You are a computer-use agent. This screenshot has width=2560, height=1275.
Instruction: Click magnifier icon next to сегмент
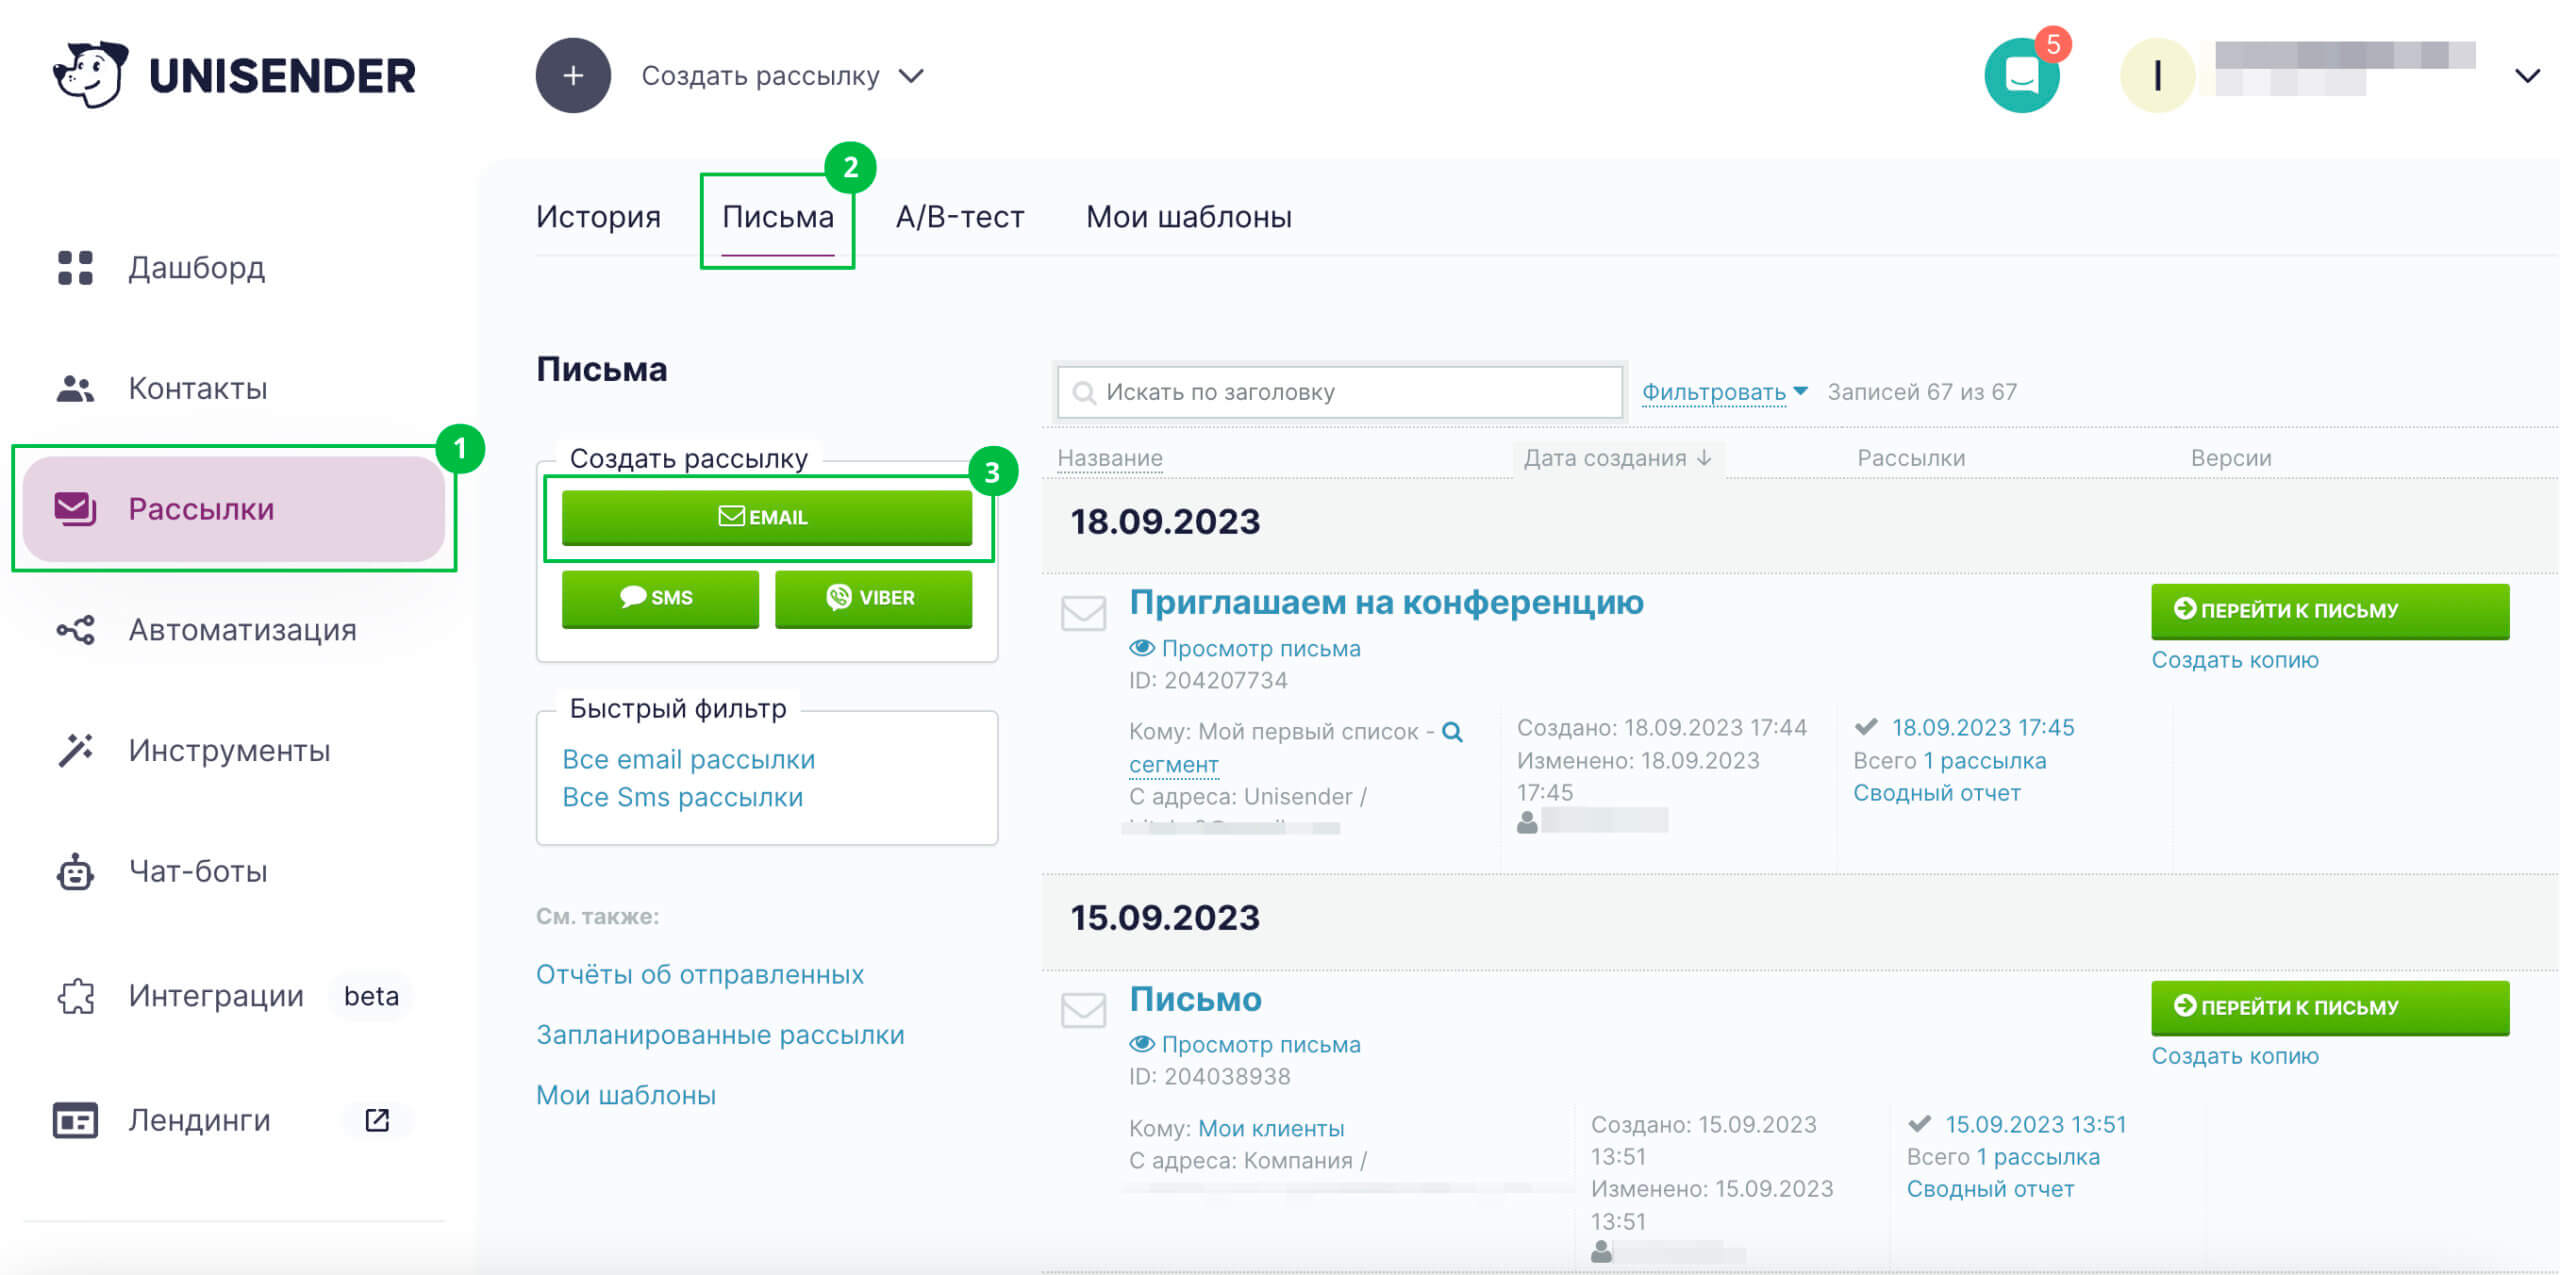click(x=1452, y=732)
